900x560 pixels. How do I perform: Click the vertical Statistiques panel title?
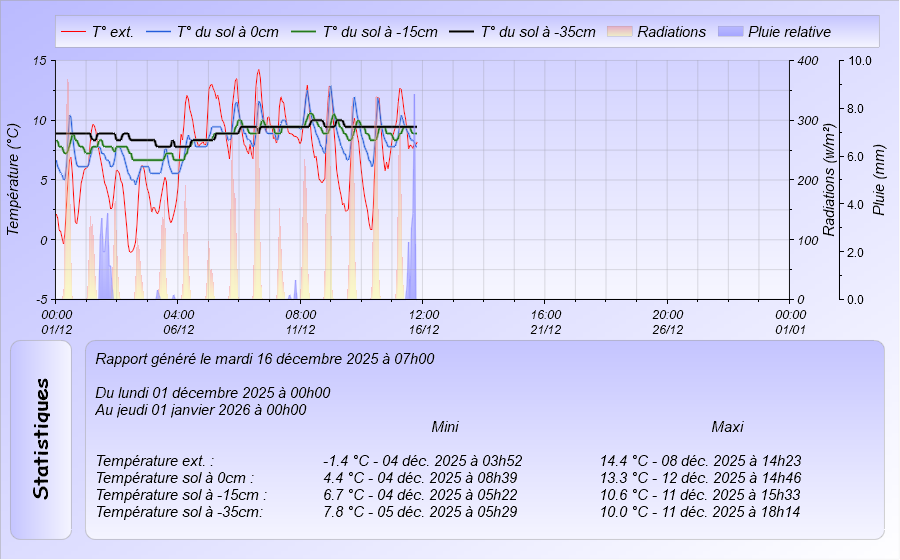click(41, 440)
